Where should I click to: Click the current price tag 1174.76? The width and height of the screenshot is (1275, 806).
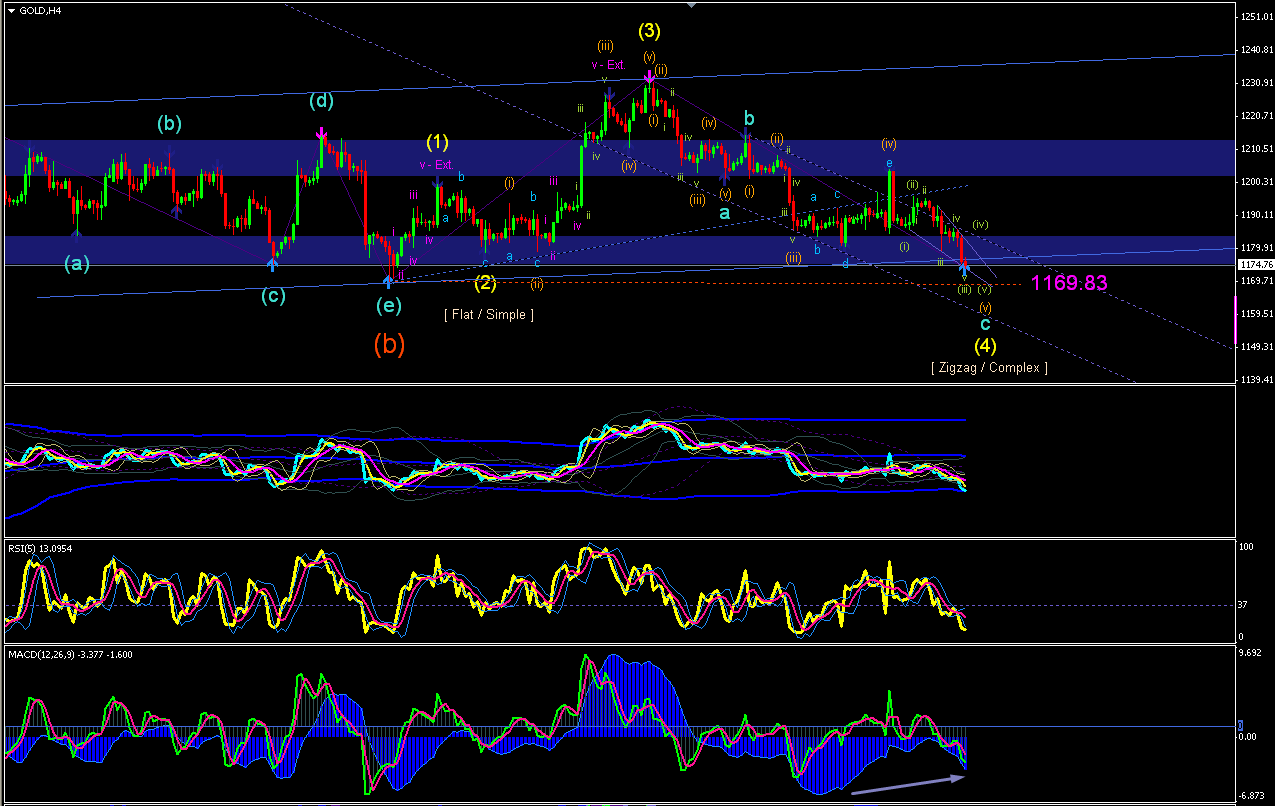[1255, 265]
